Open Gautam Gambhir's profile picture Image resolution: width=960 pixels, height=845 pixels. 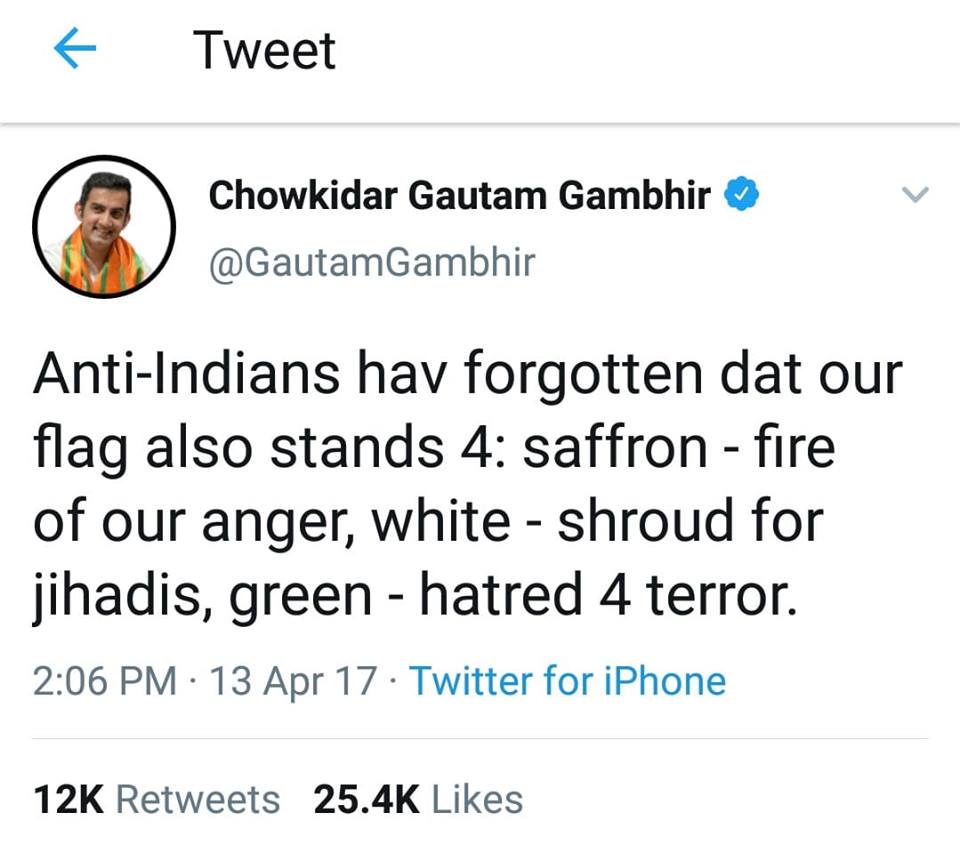pyautogui.click(x=104, y=227)
